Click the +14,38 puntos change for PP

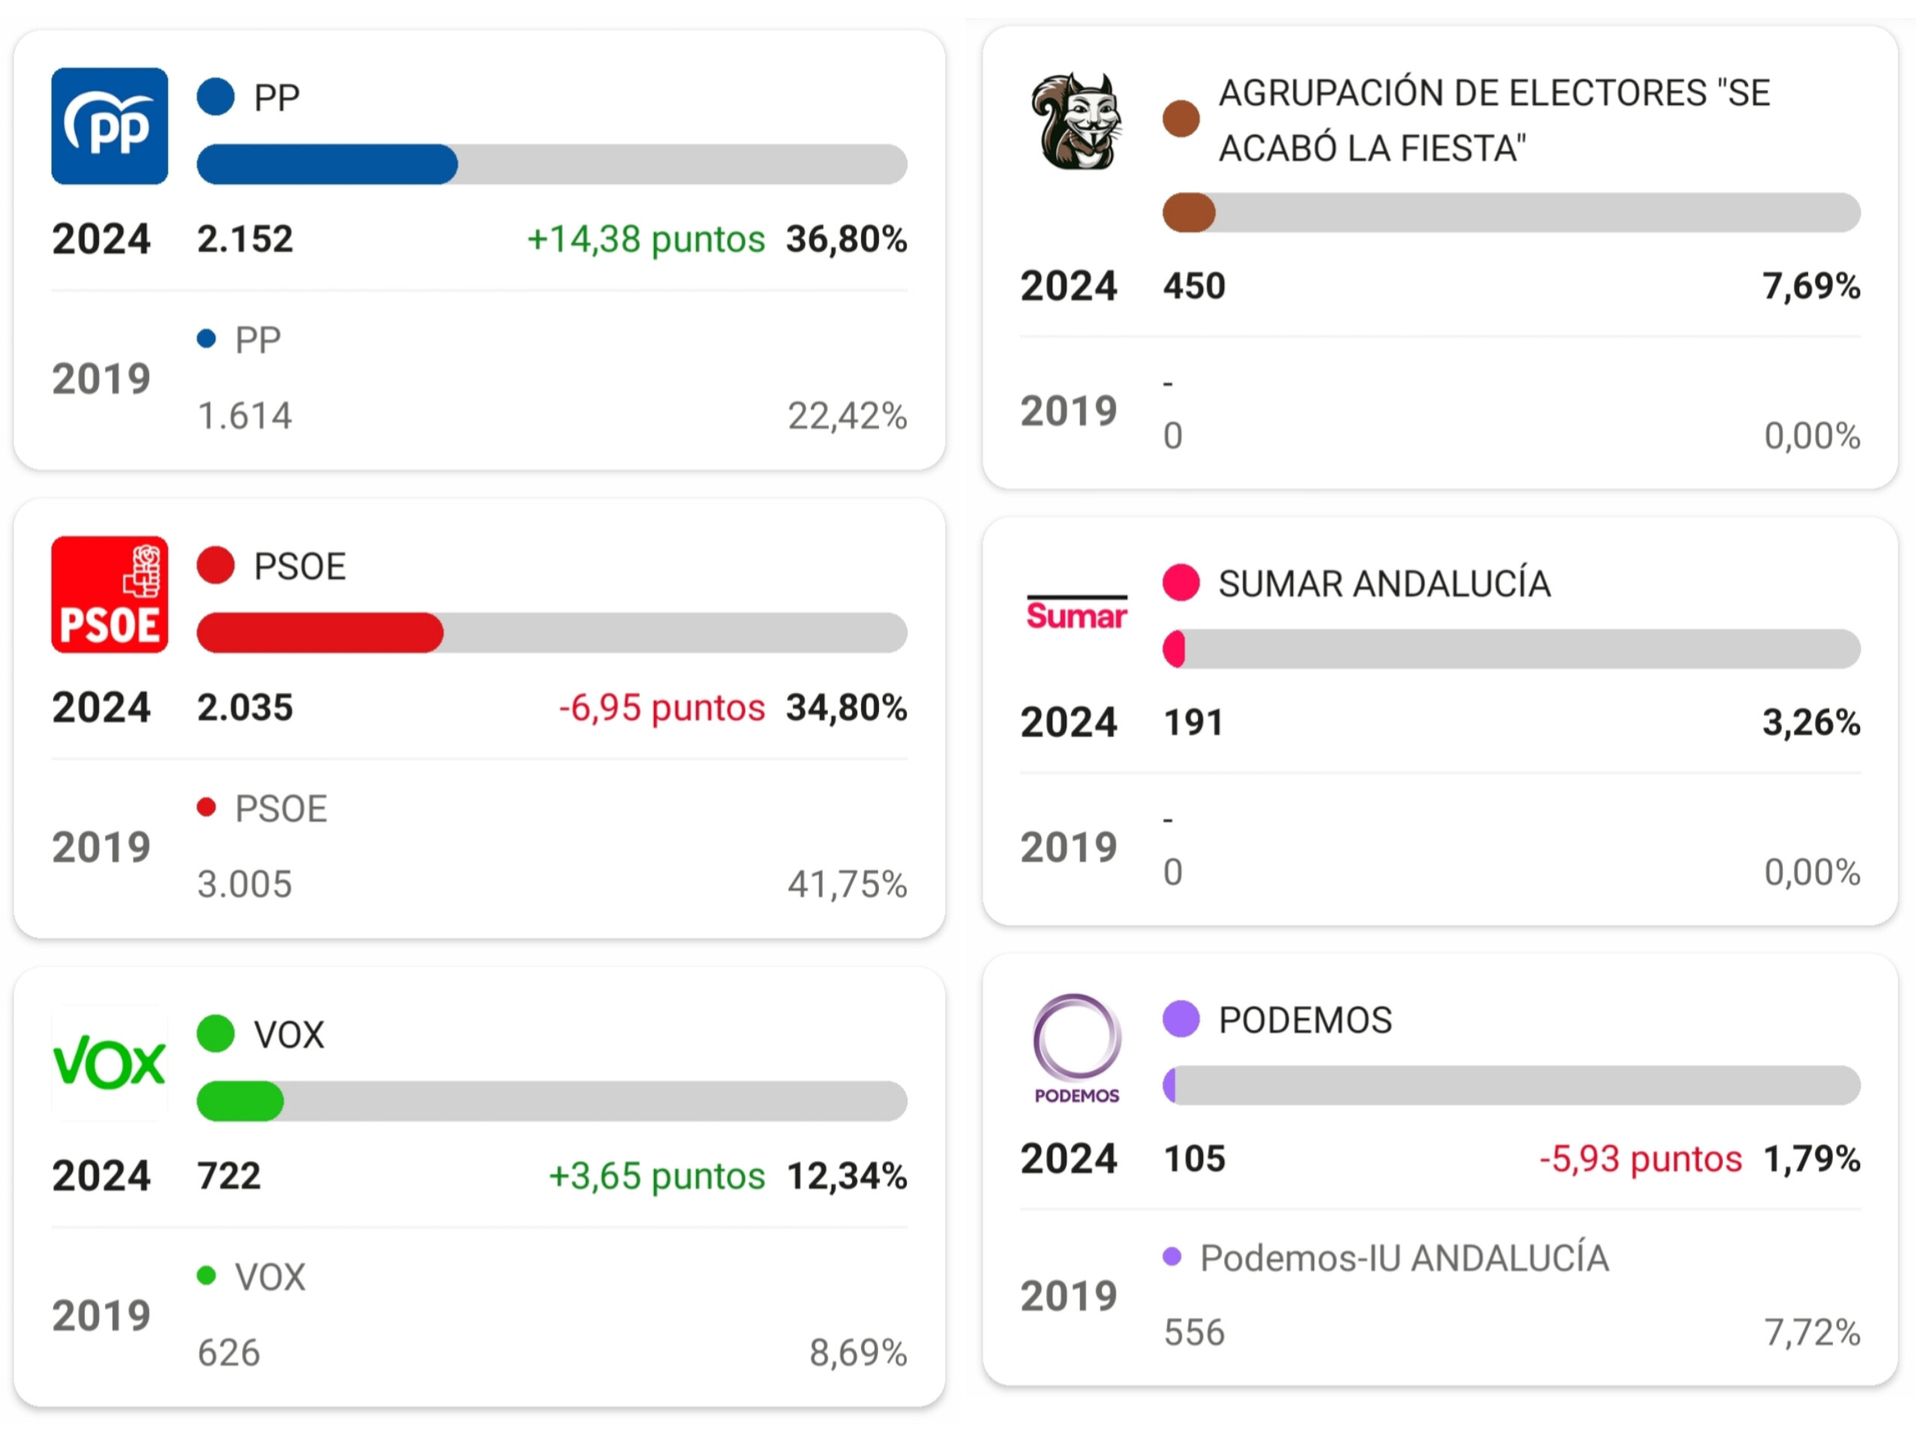coord(645,239)
